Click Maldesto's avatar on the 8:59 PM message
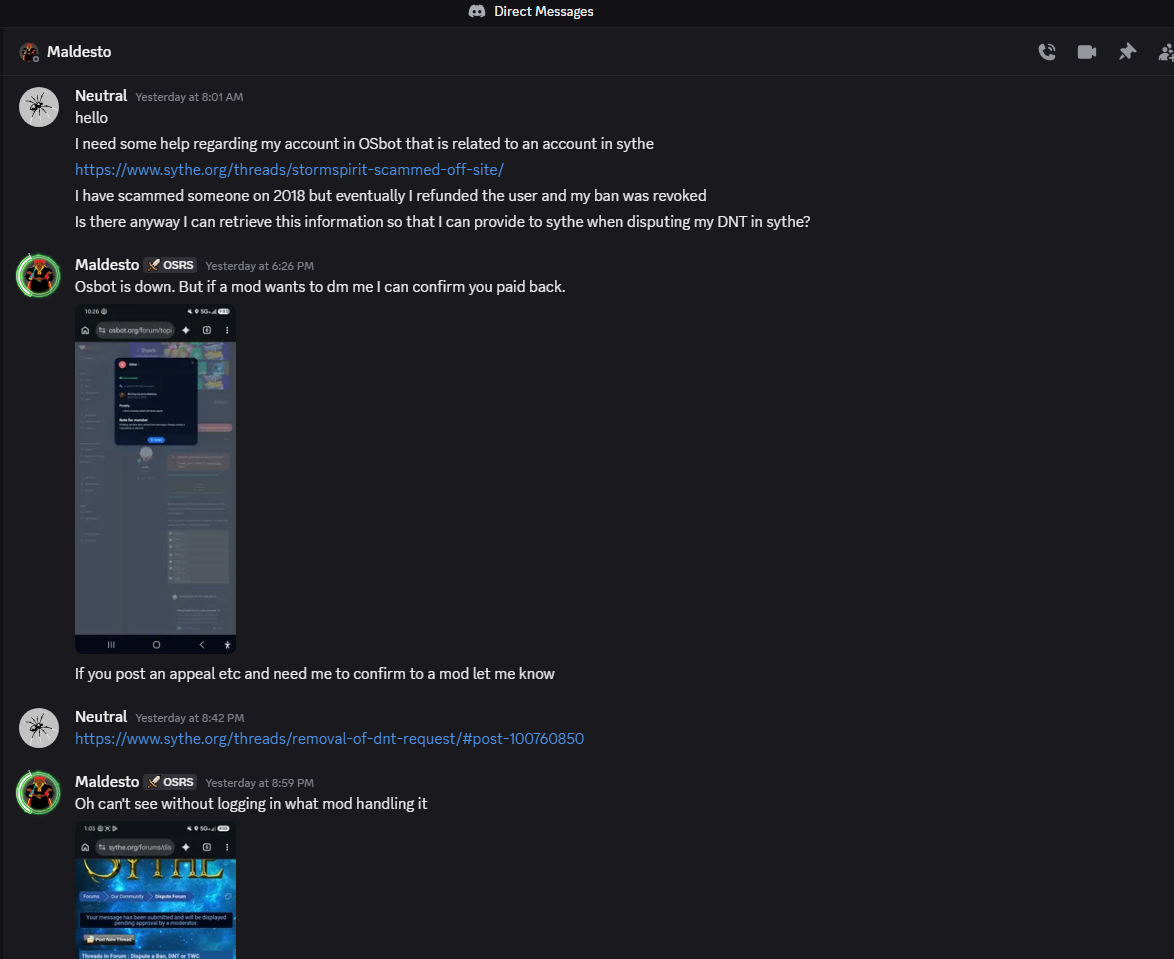Image resolution: width=1174 pixels, height=959 pixels. (39, 792)
